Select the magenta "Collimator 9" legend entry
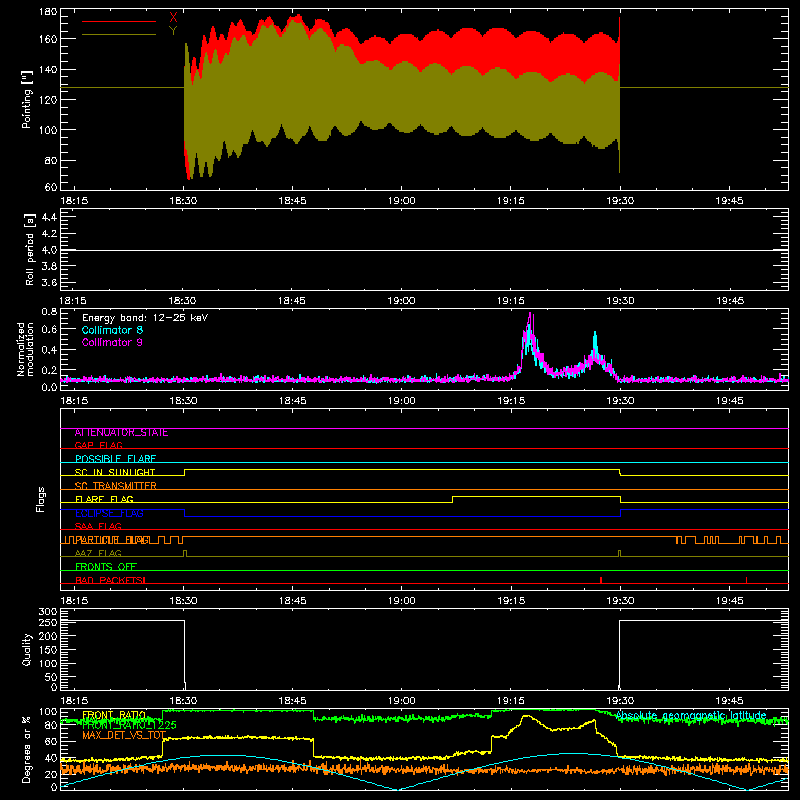Image resolution: width=800 pixels, height=800 pixels. pyautogui.click(x=112, y=342)
